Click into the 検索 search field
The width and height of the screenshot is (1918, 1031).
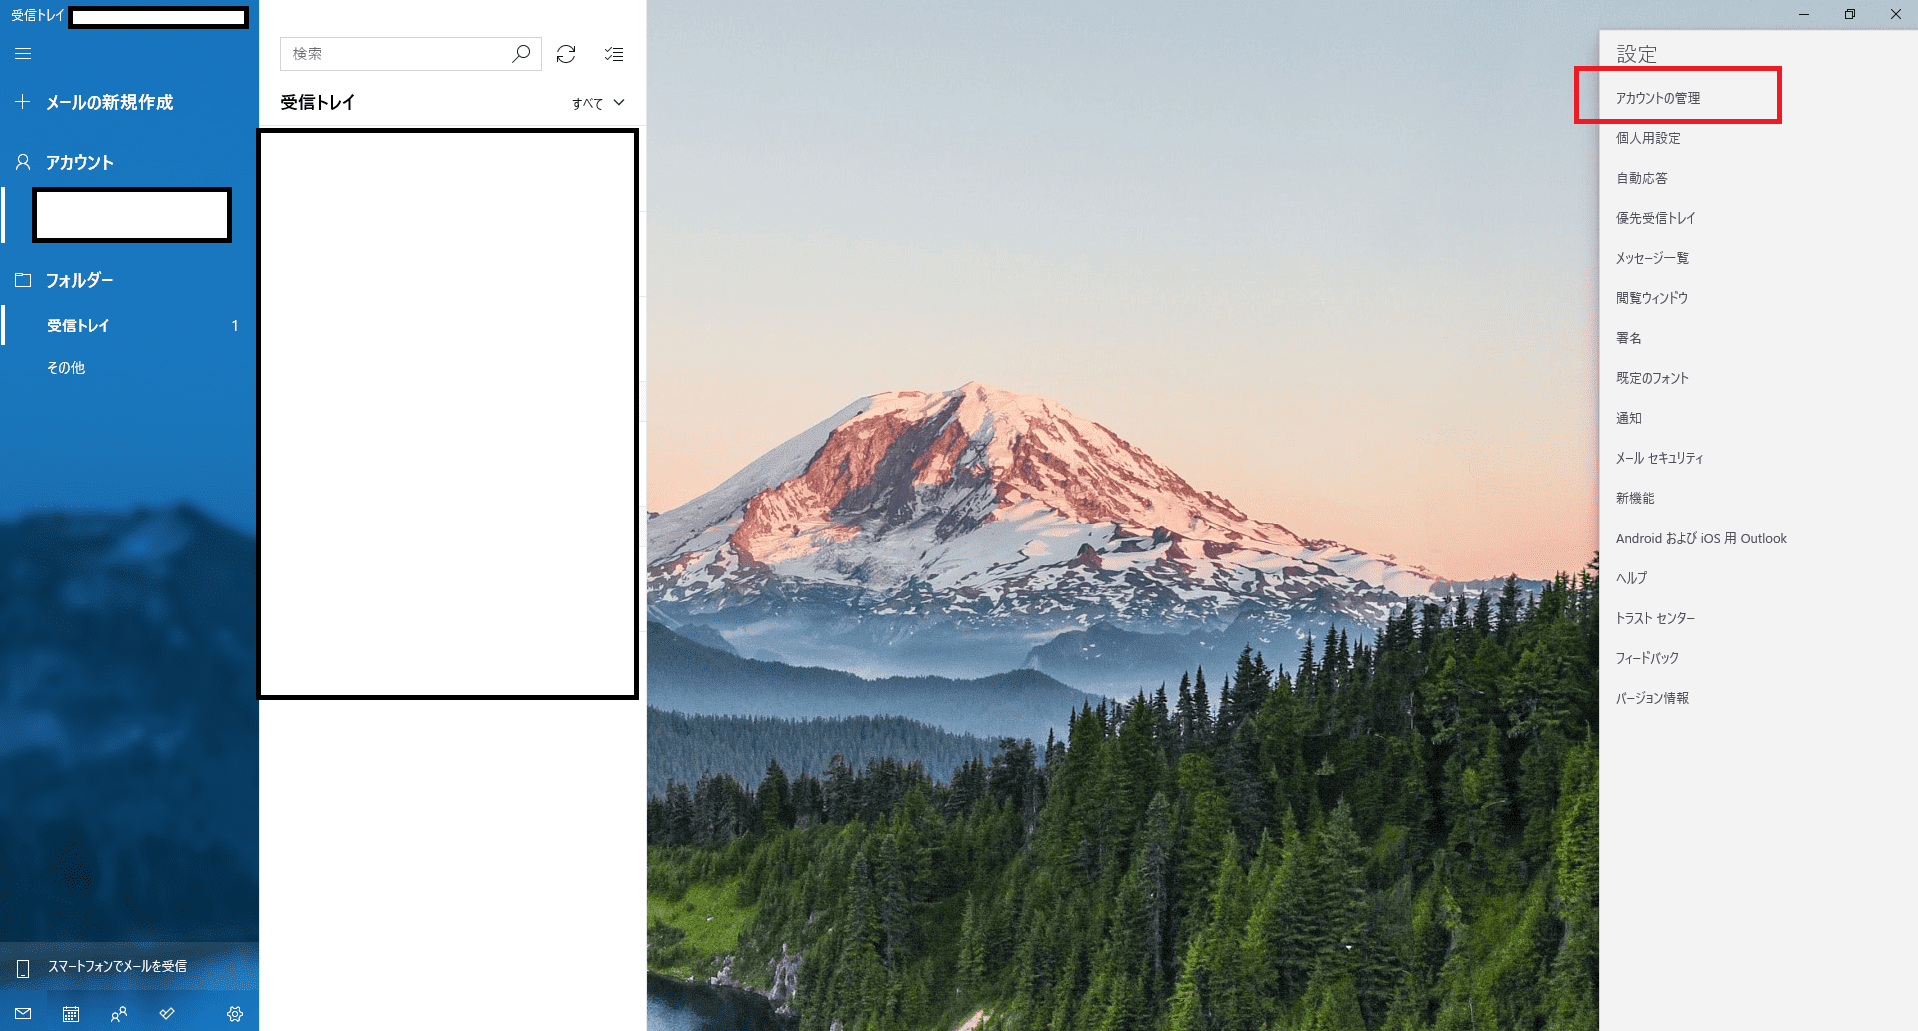(395, 54)
